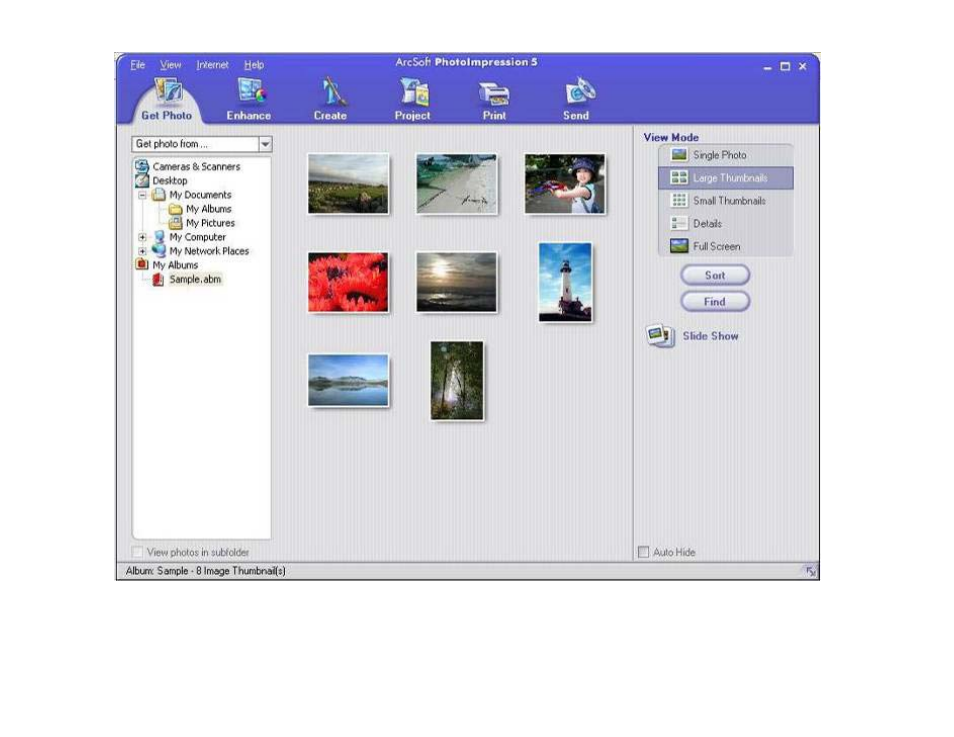Click the Single Photo view icon
Image resolution: width=954 pixels, height=737 pixels.
[679, 155]
